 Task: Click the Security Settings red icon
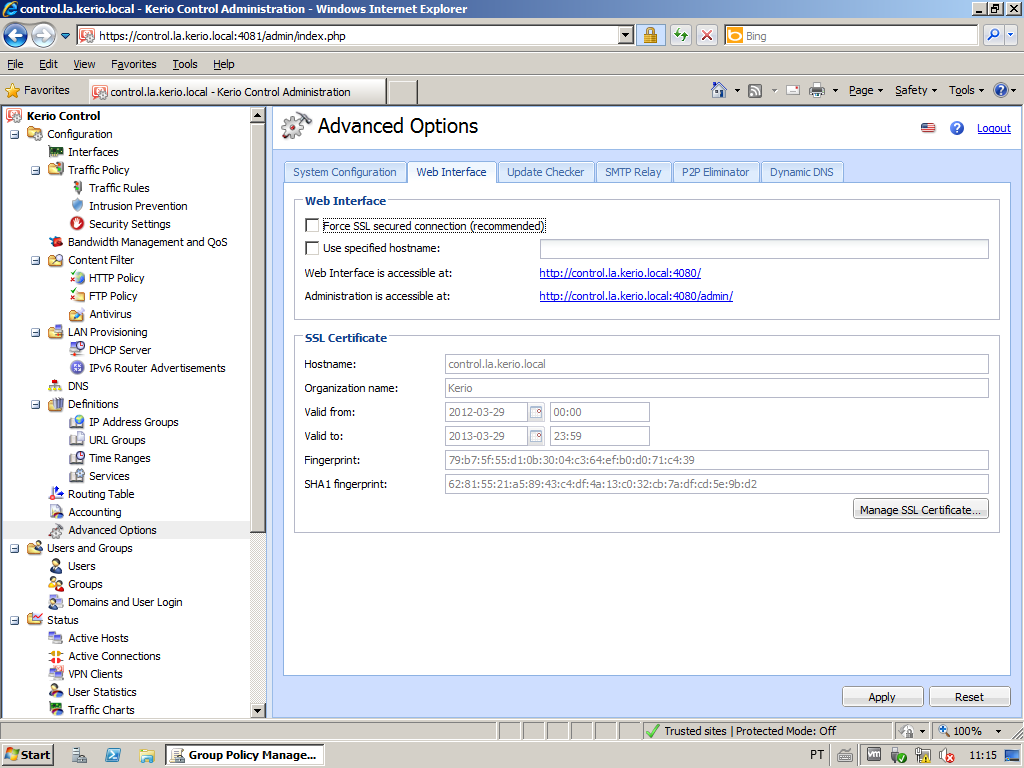point(77,223)
